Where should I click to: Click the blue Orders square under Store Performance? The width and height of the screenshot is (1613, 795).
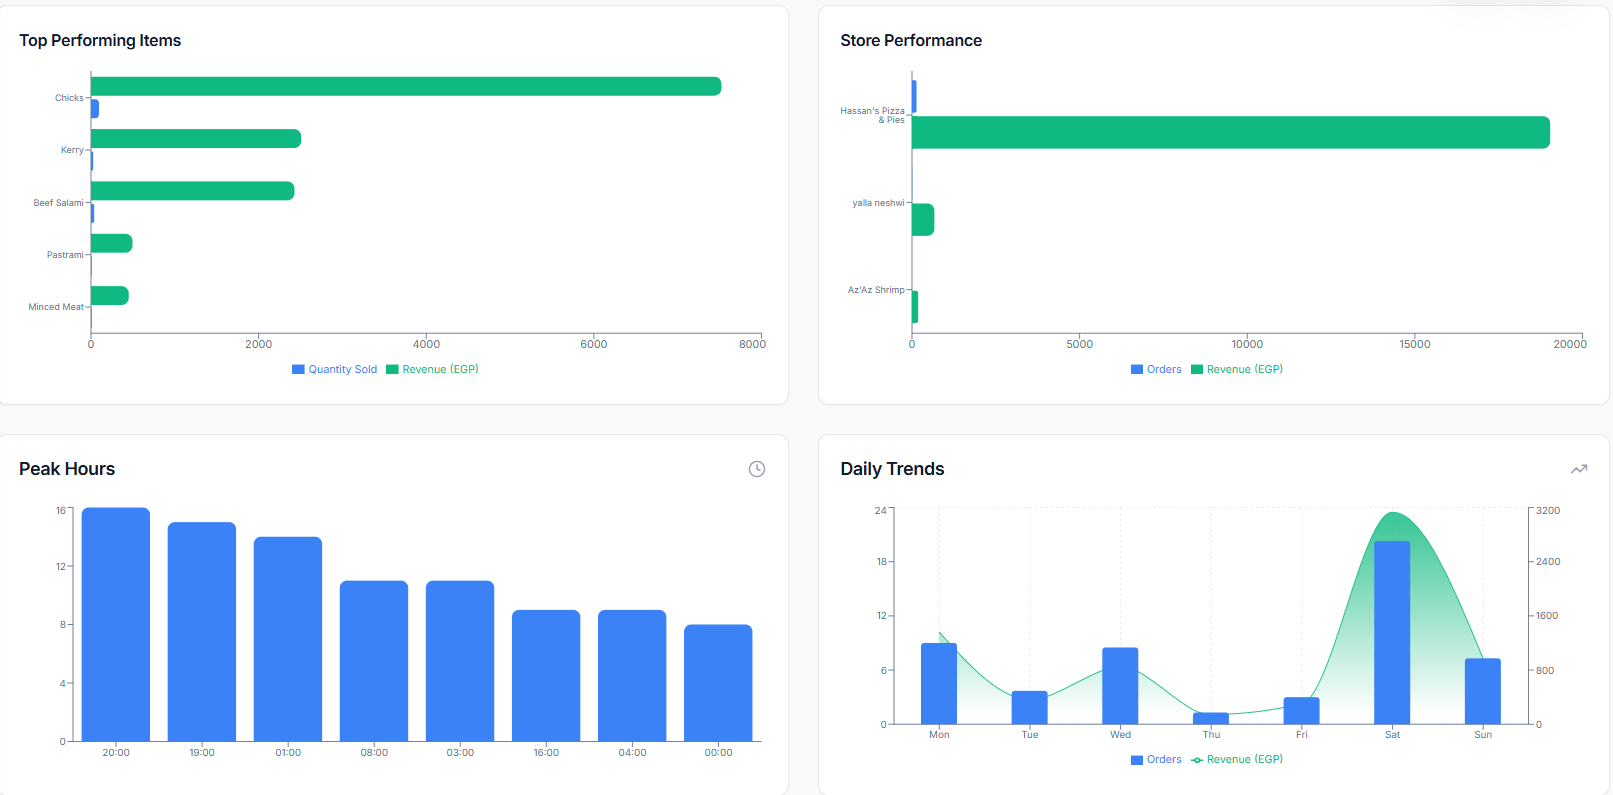1137,369
